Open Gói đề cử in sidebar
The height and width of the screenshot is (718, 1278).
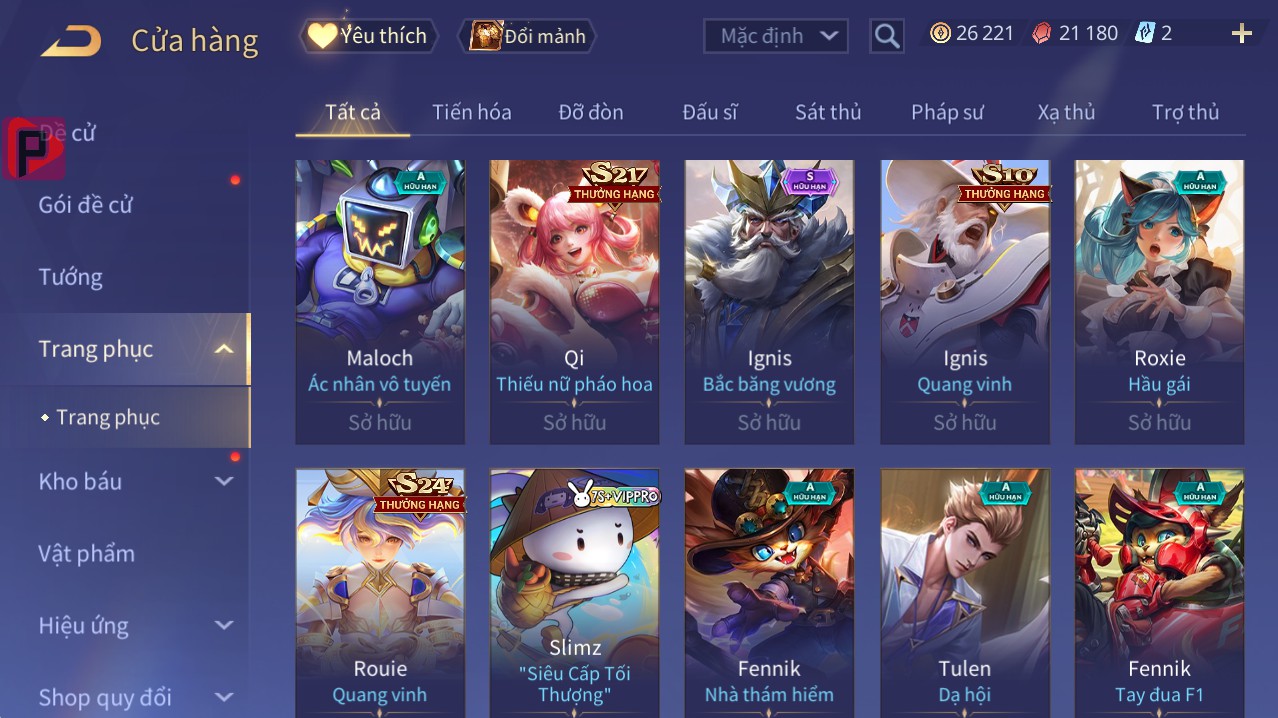[86, 205]
